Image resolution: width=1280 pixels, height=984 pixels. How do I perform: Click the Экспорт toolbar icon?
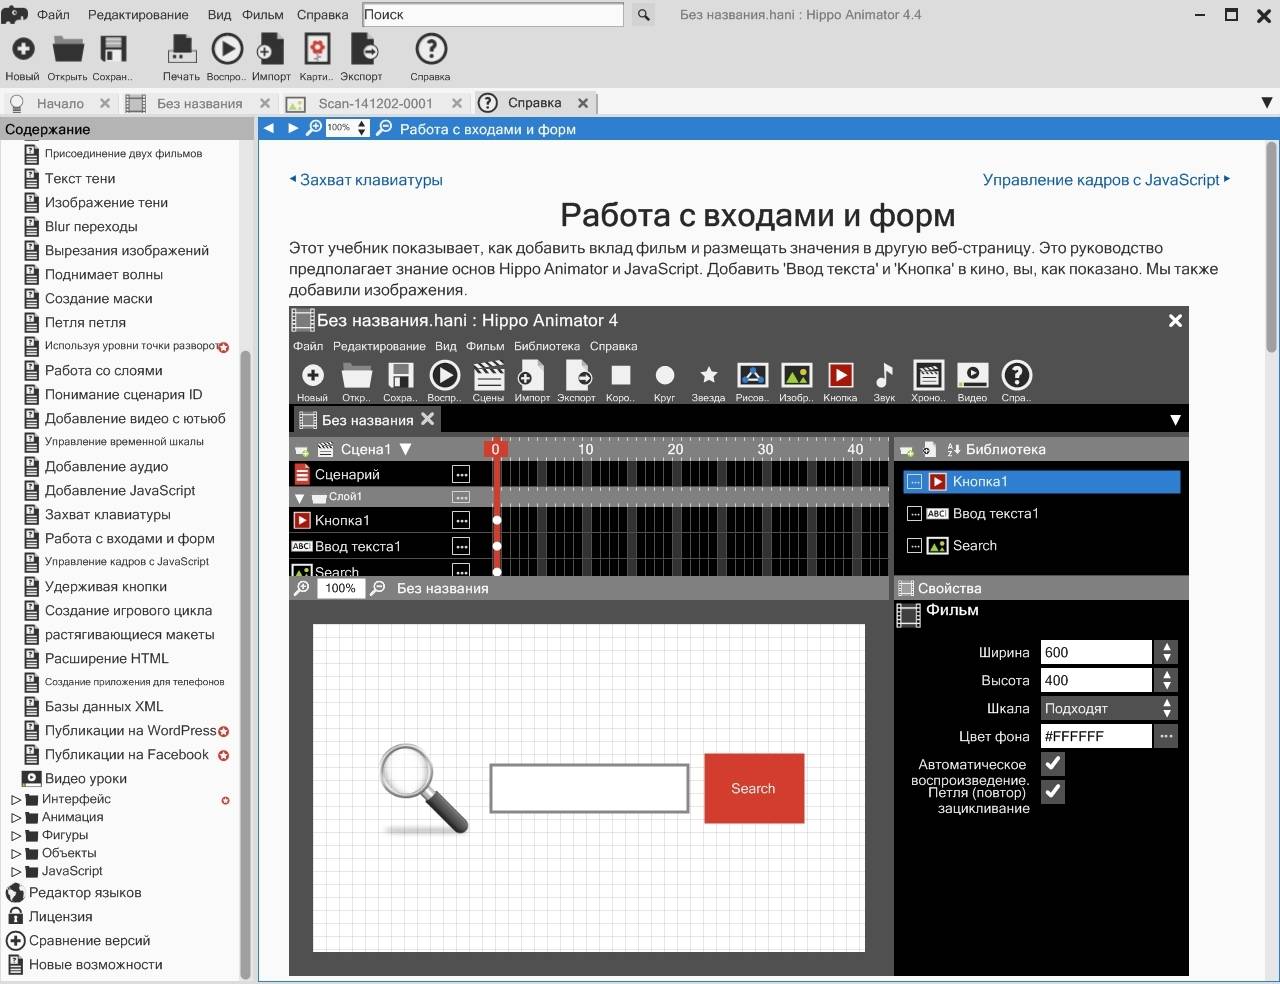(364, 49)
